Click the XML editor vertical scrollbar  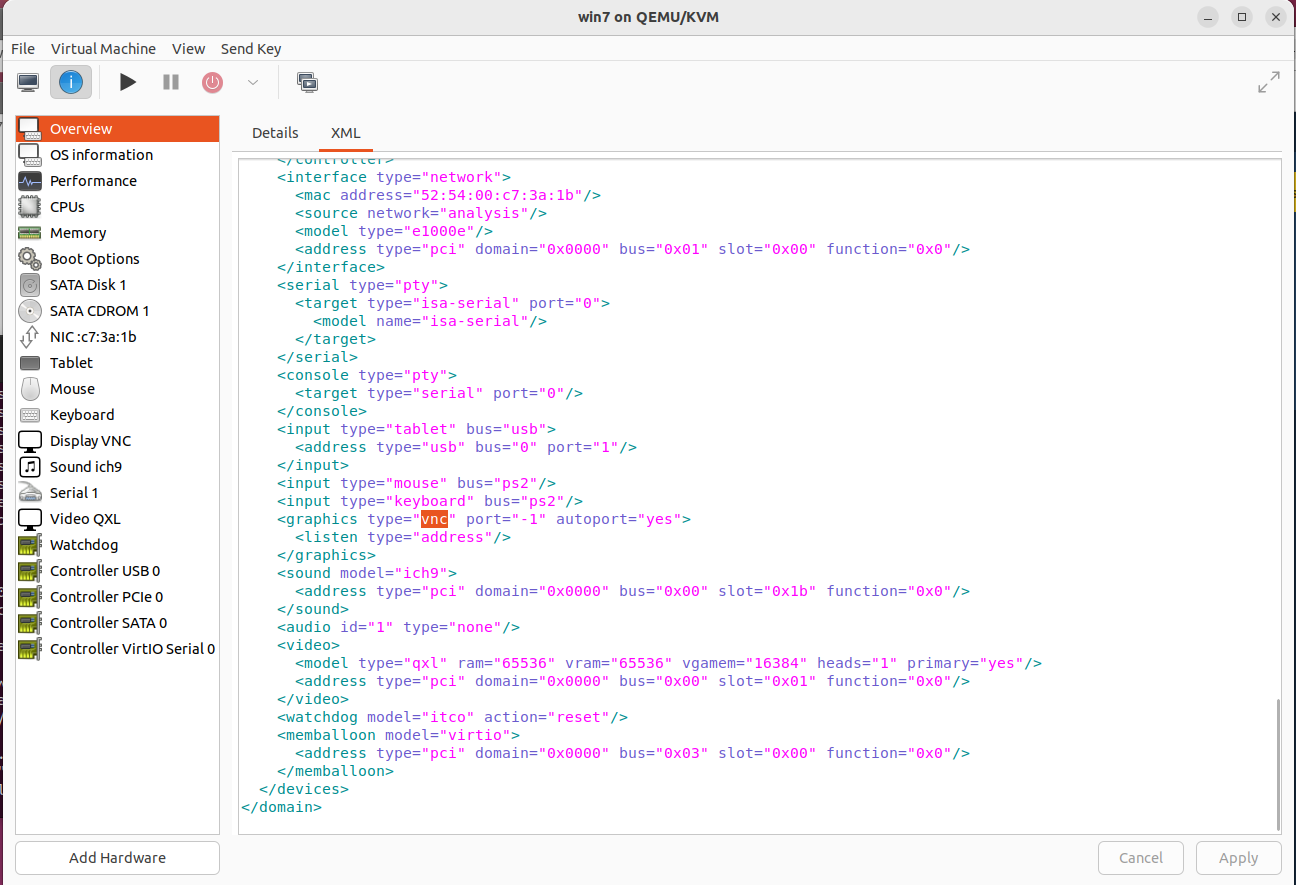coord(1278,760)
